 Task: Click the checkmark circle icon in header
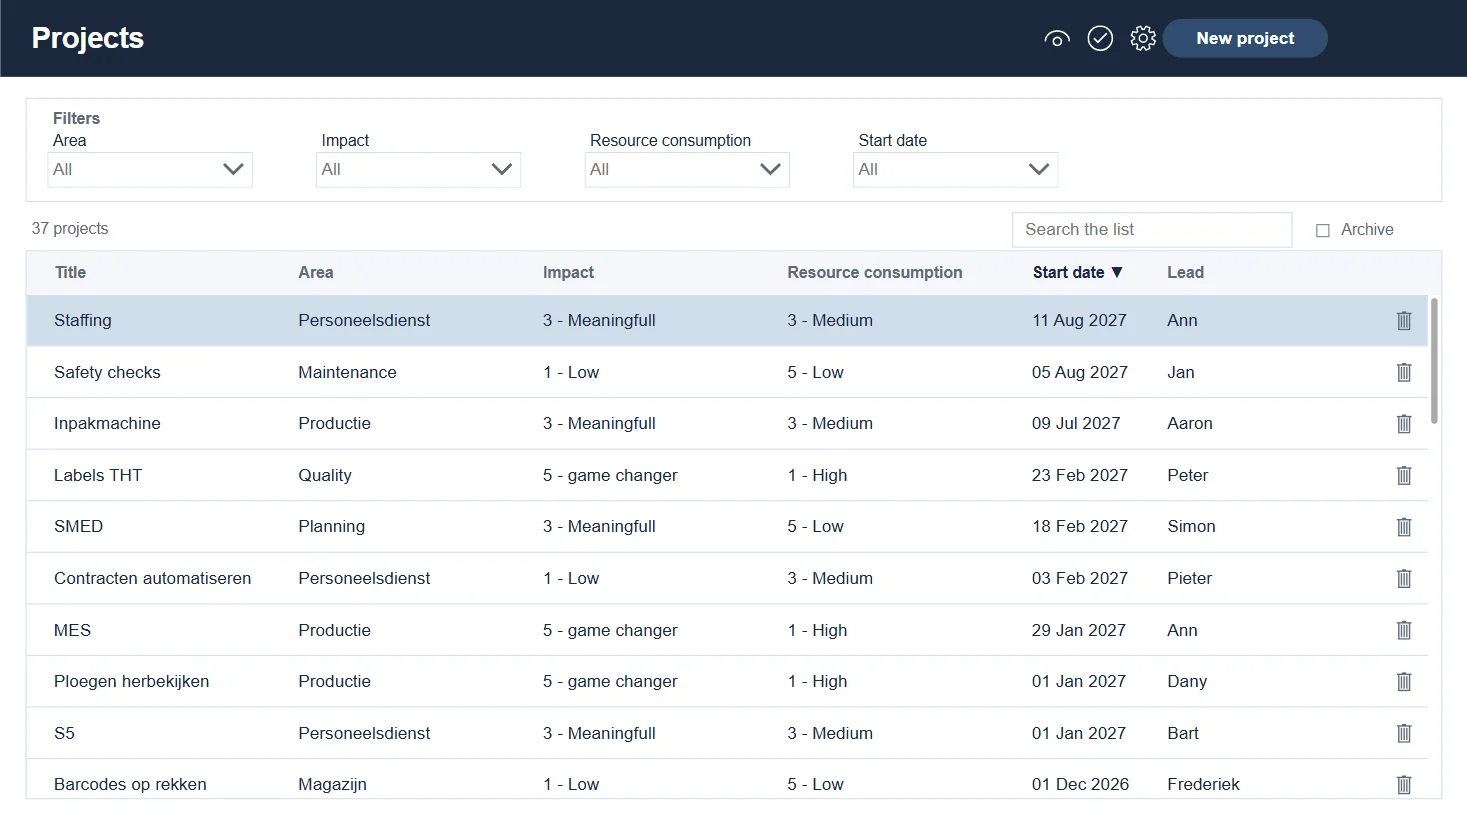pyautogui.click(x=1100, y=39)
